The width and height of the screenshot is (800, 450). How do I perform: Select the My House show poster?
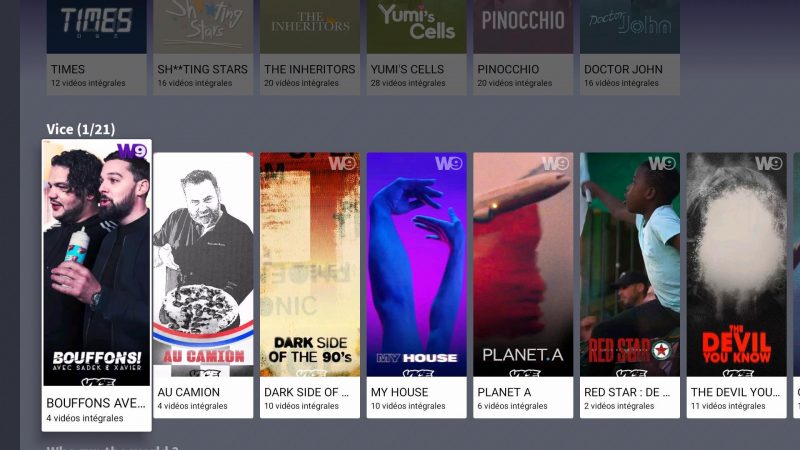coord(416,264)
